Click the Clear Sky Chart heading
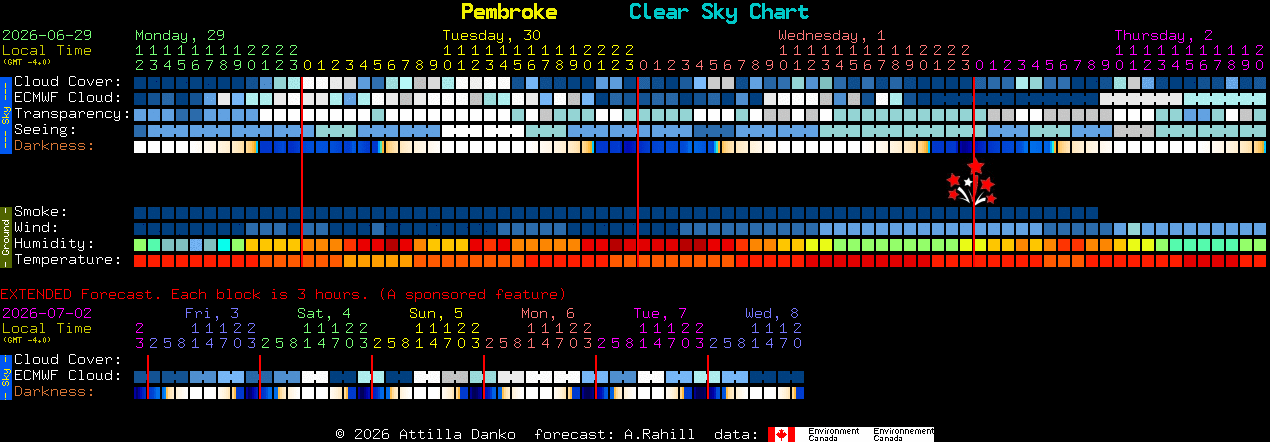 pyautogui.click(x=718, y=12)
